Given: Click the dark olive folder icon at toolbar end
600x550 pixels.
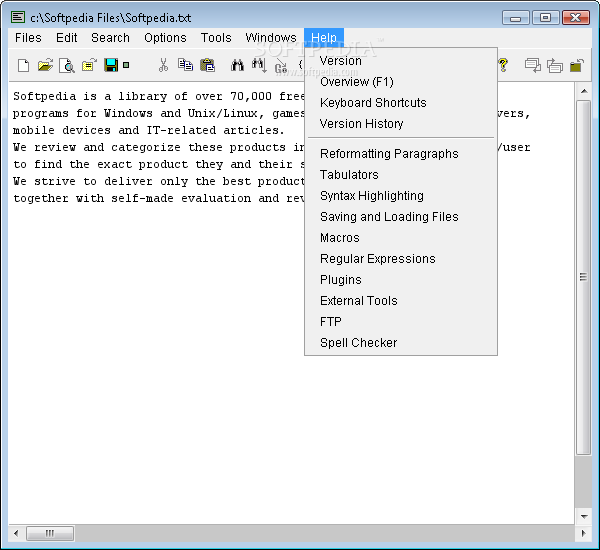Looking at the screenshot, I should [x=577, y=65].
